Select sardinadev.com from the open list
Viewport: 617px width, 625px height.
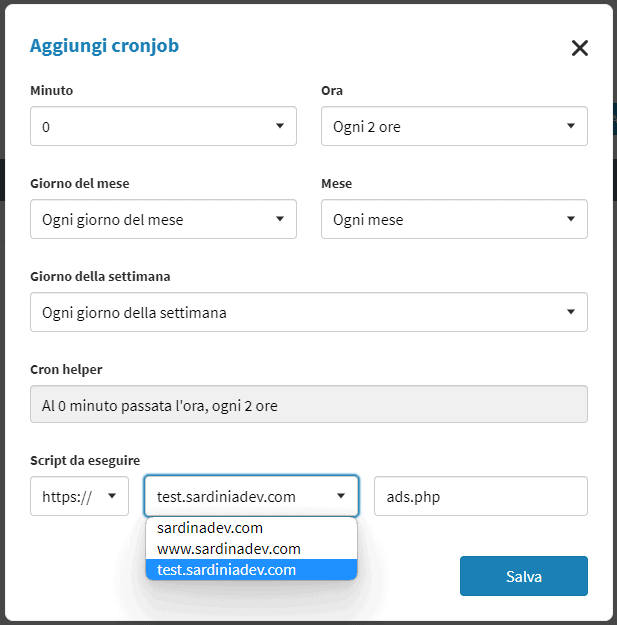tap(210, 528)
